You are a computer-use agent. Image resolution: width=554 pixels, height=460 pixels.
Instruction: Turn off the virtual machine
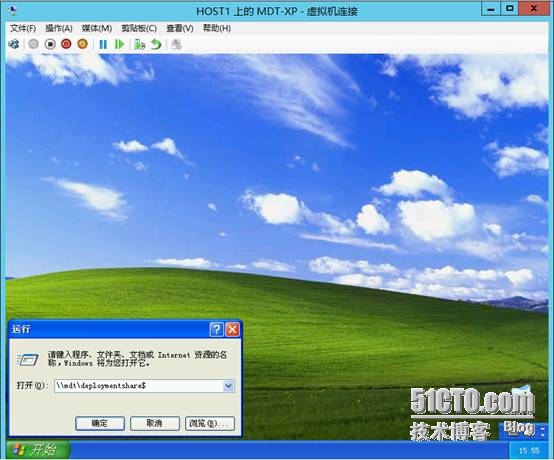pos(50,44)
